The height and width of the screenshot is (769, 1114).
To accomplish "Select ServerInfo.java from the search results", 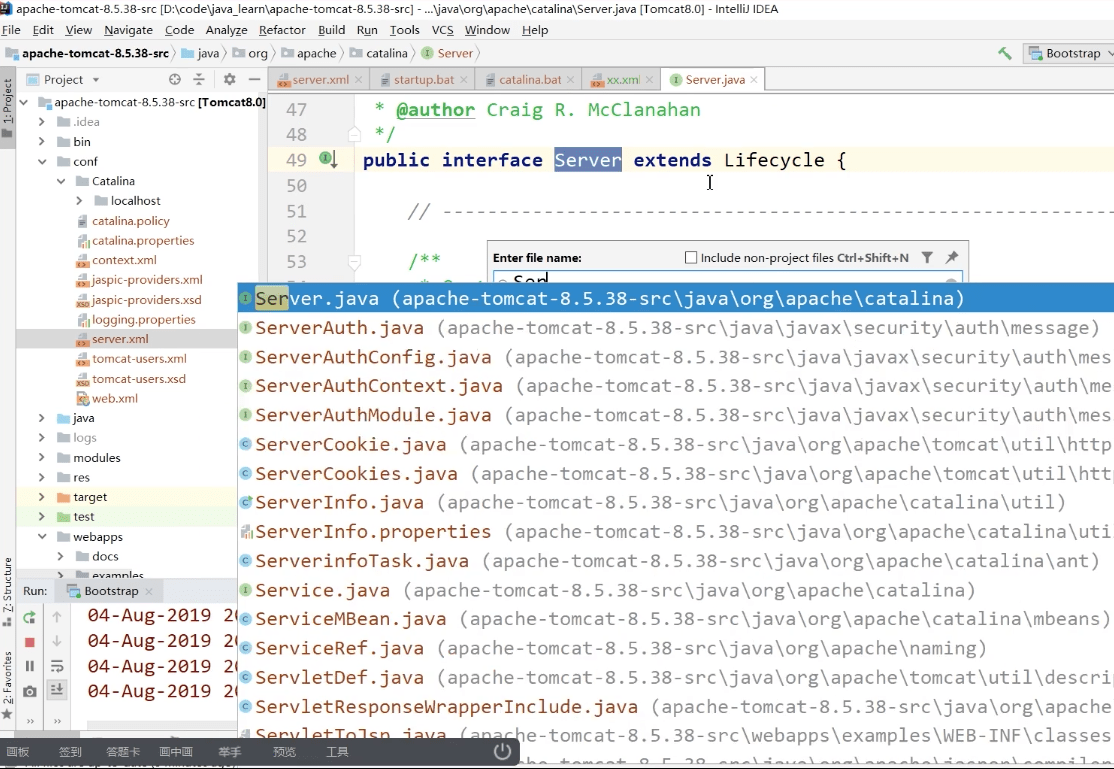I will click(x=339, y=503).
